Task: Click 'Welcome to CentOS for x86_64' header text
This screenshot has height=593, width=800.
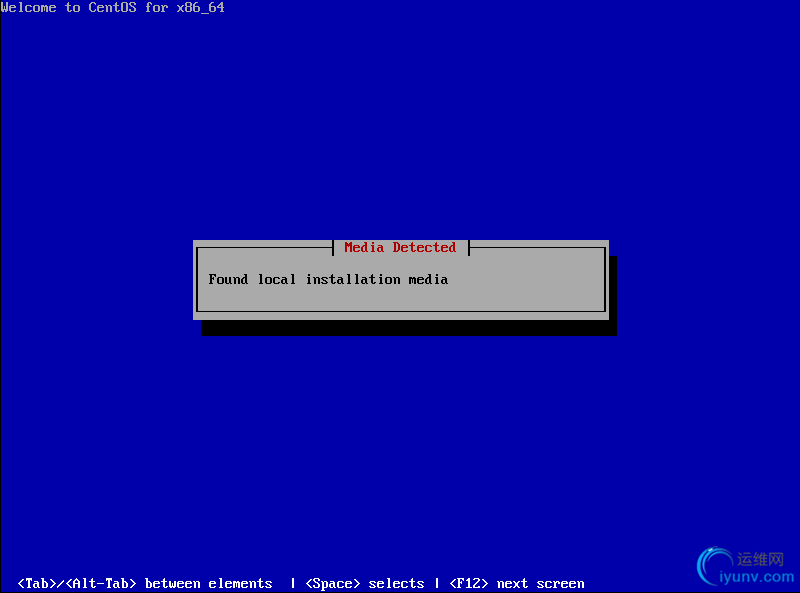Action: [x=112, y=8]
